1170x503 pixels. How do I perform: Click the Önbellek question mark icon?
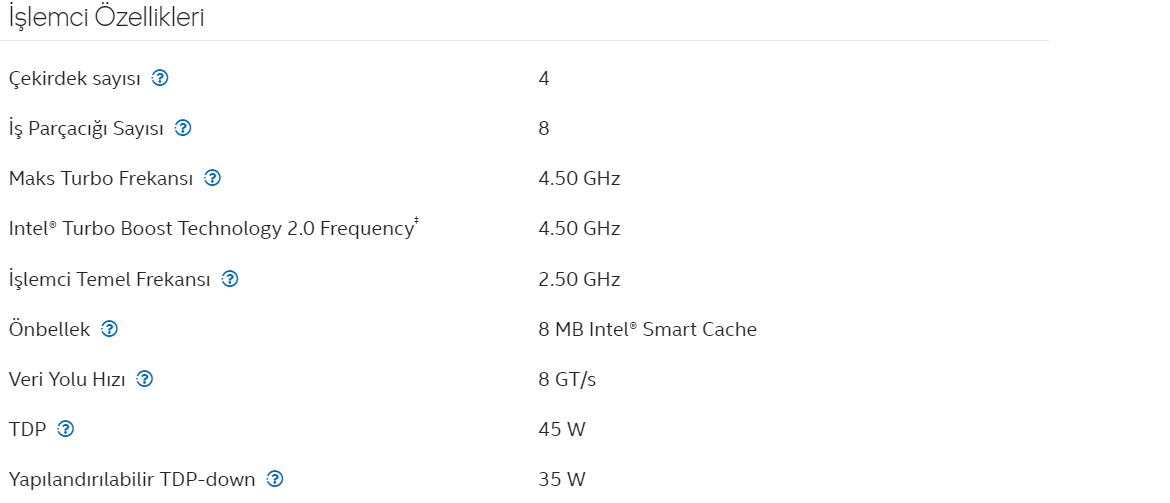109,328
